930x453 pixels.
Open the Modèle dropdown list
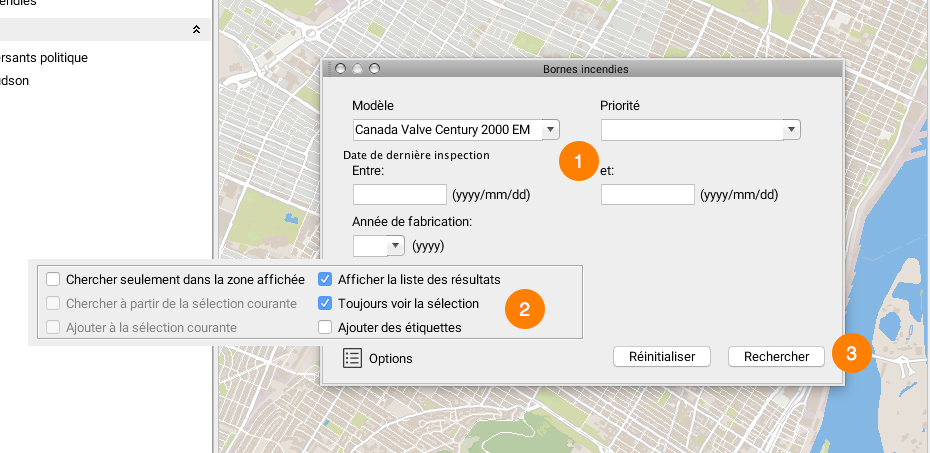(x=551, y=129)
